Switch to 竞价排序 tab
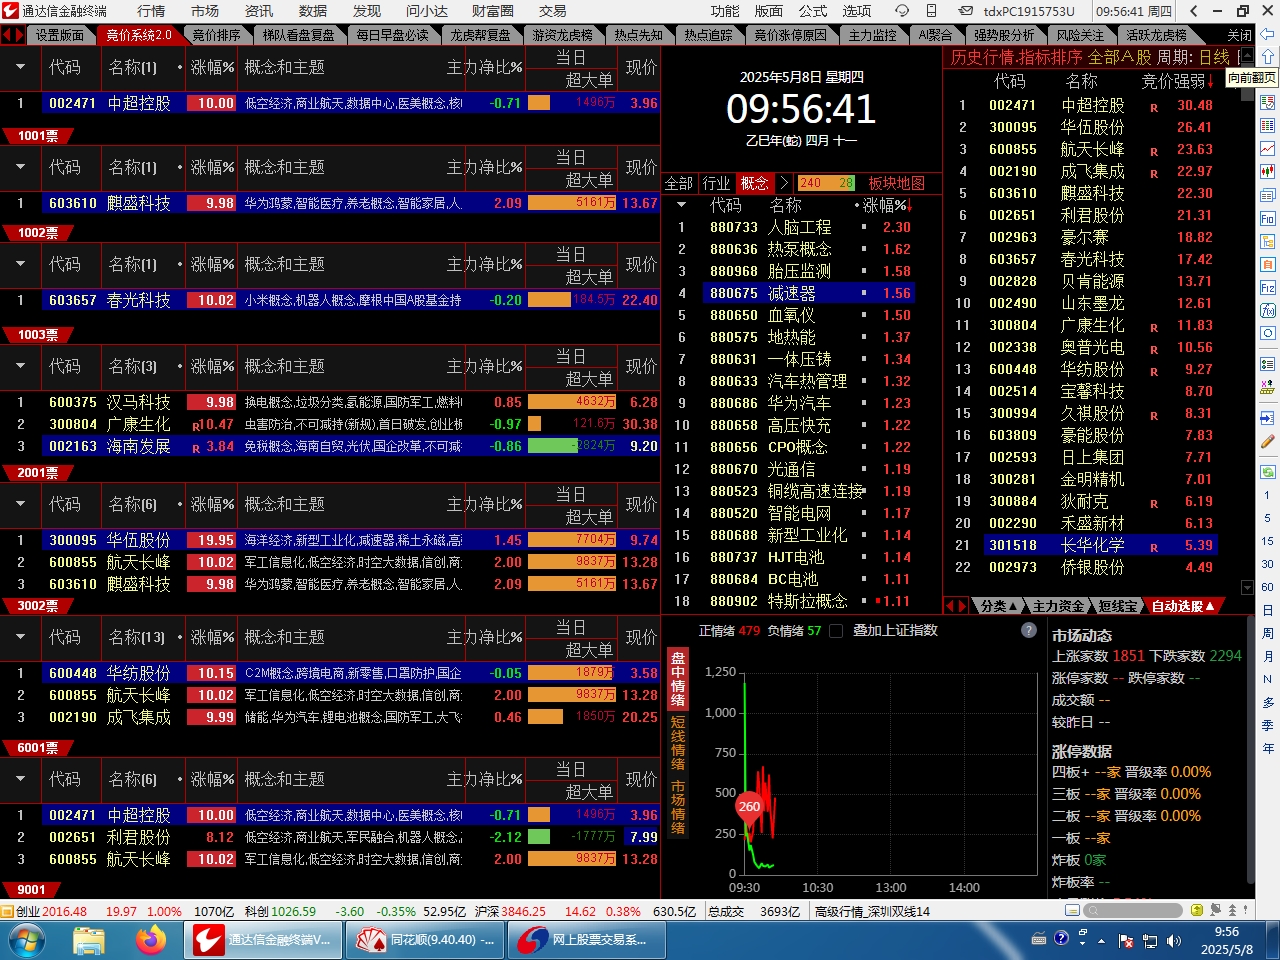Viewport: 1280px width, 960px height. point(217,35)
